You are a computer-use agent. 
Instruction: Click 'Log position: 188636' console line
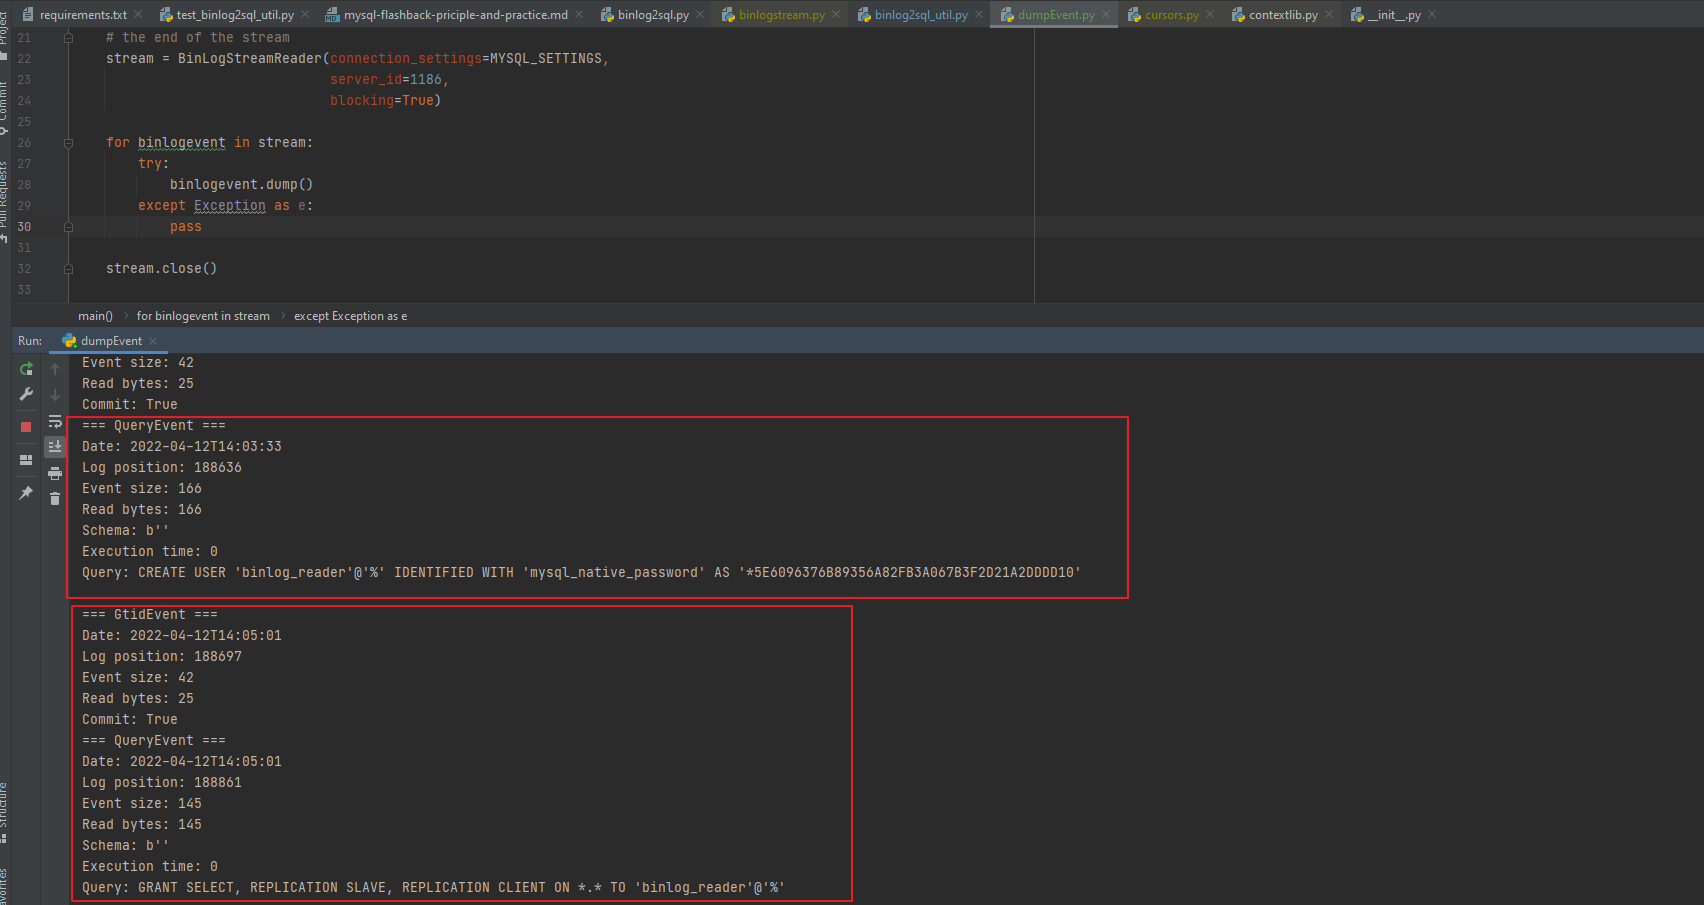pyautogui.click(x=162, y=468)
